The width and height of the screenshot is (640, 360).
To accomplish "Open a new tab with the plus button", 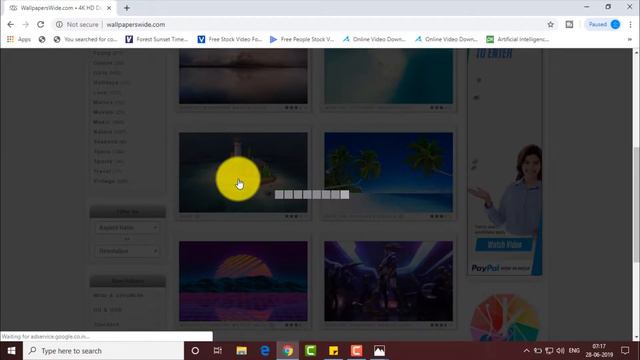I will pos(127,8).
